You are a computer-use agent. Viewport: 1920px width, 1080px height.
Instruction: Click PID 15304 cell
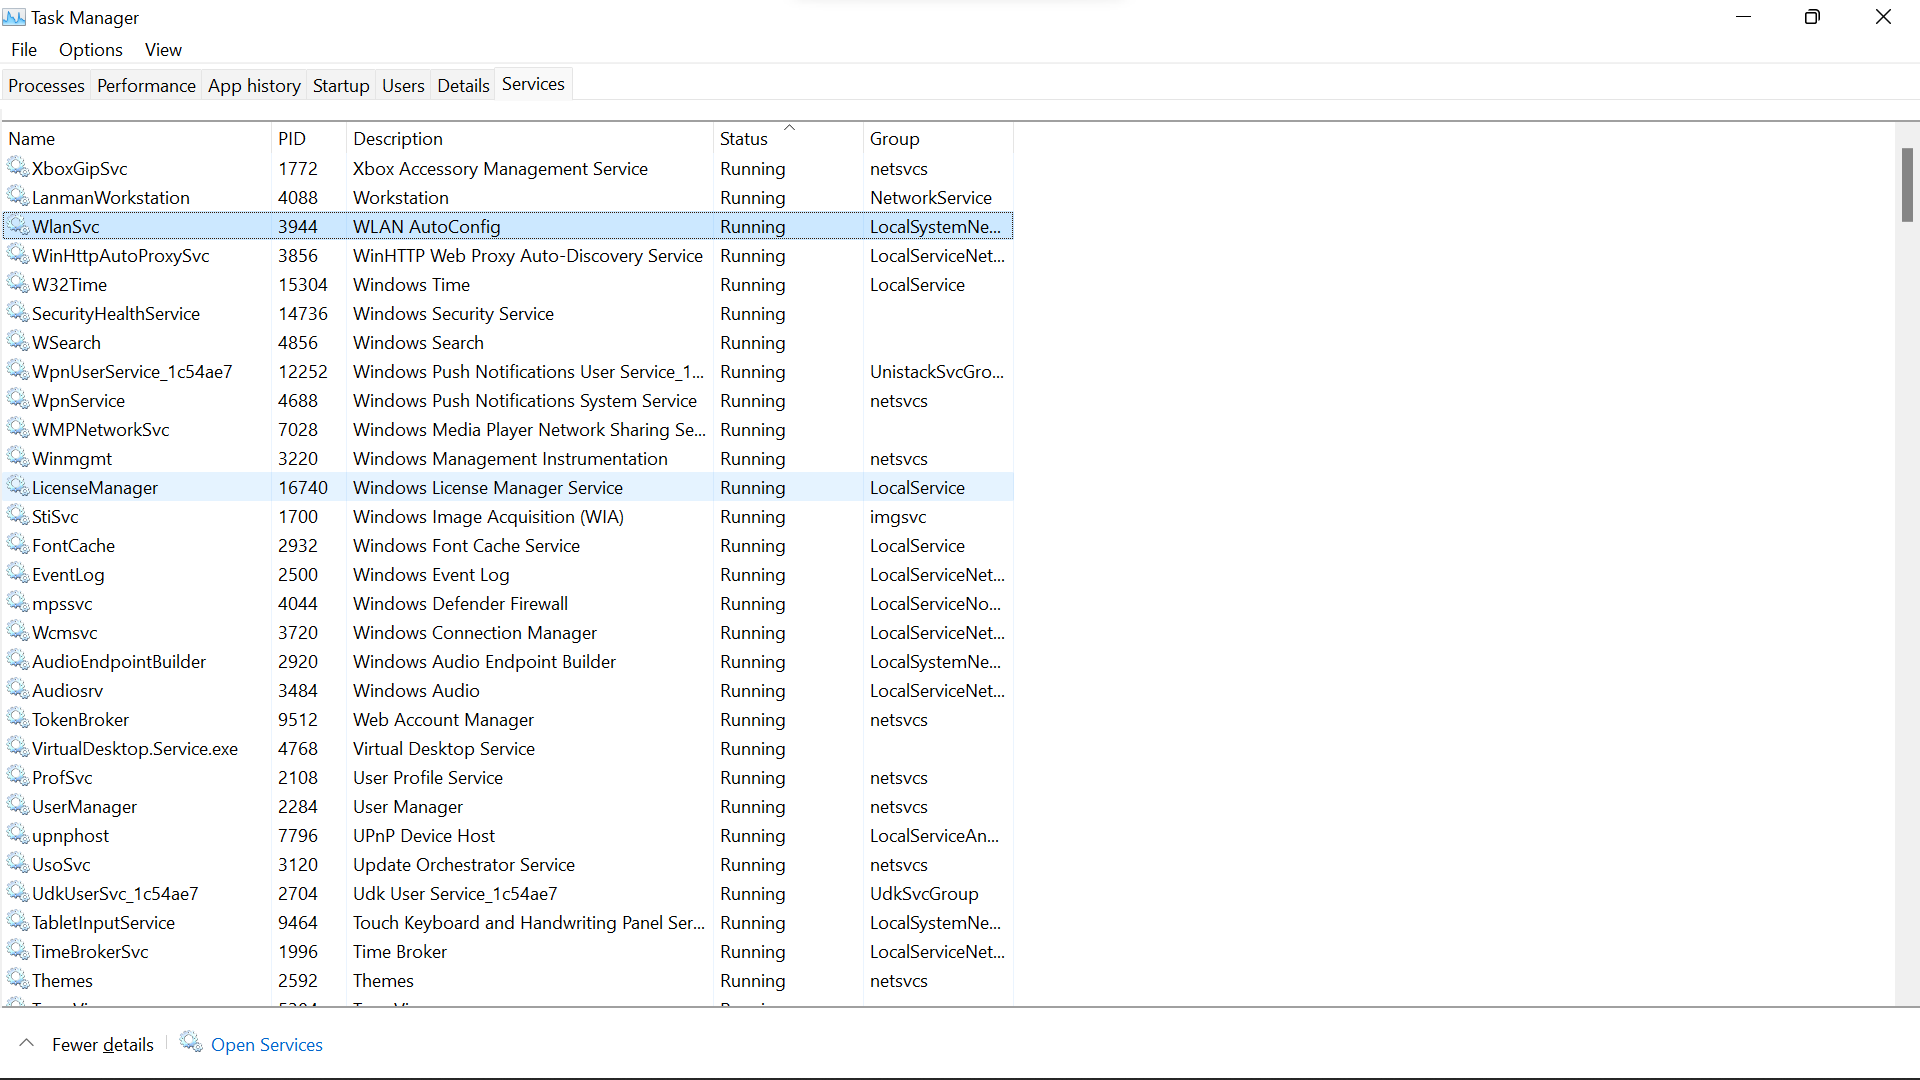303,284
